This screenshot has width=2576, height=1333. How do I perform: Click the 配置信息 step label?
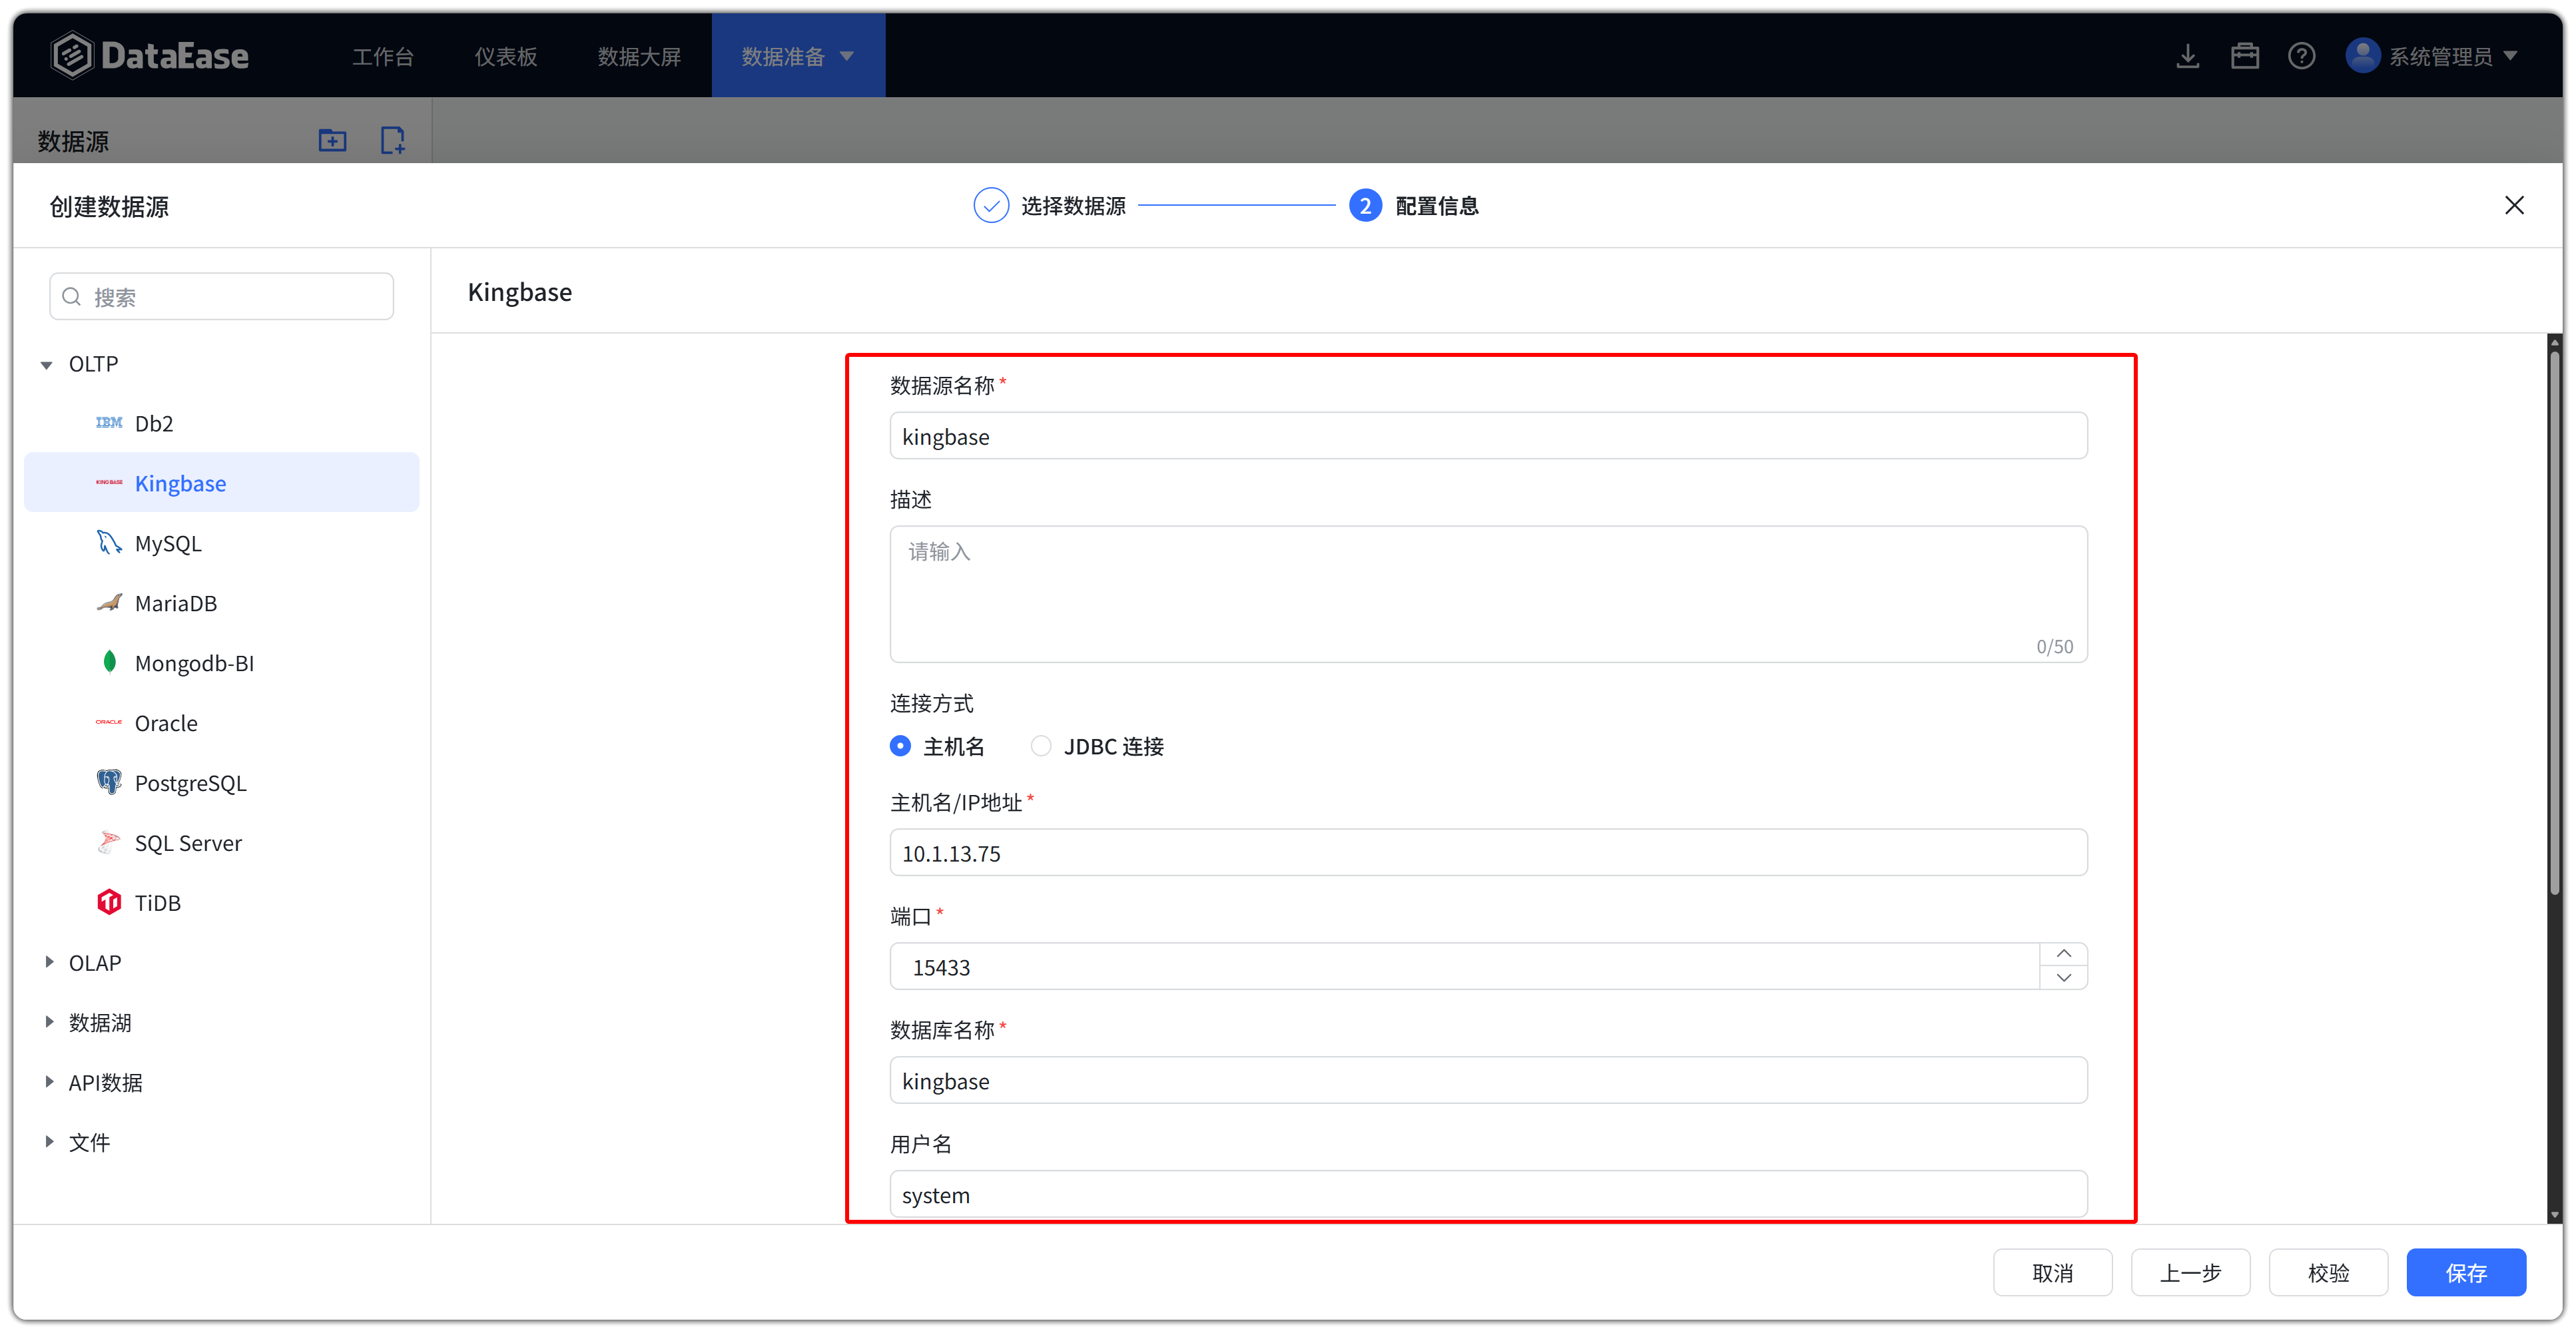pos(1437,206)
